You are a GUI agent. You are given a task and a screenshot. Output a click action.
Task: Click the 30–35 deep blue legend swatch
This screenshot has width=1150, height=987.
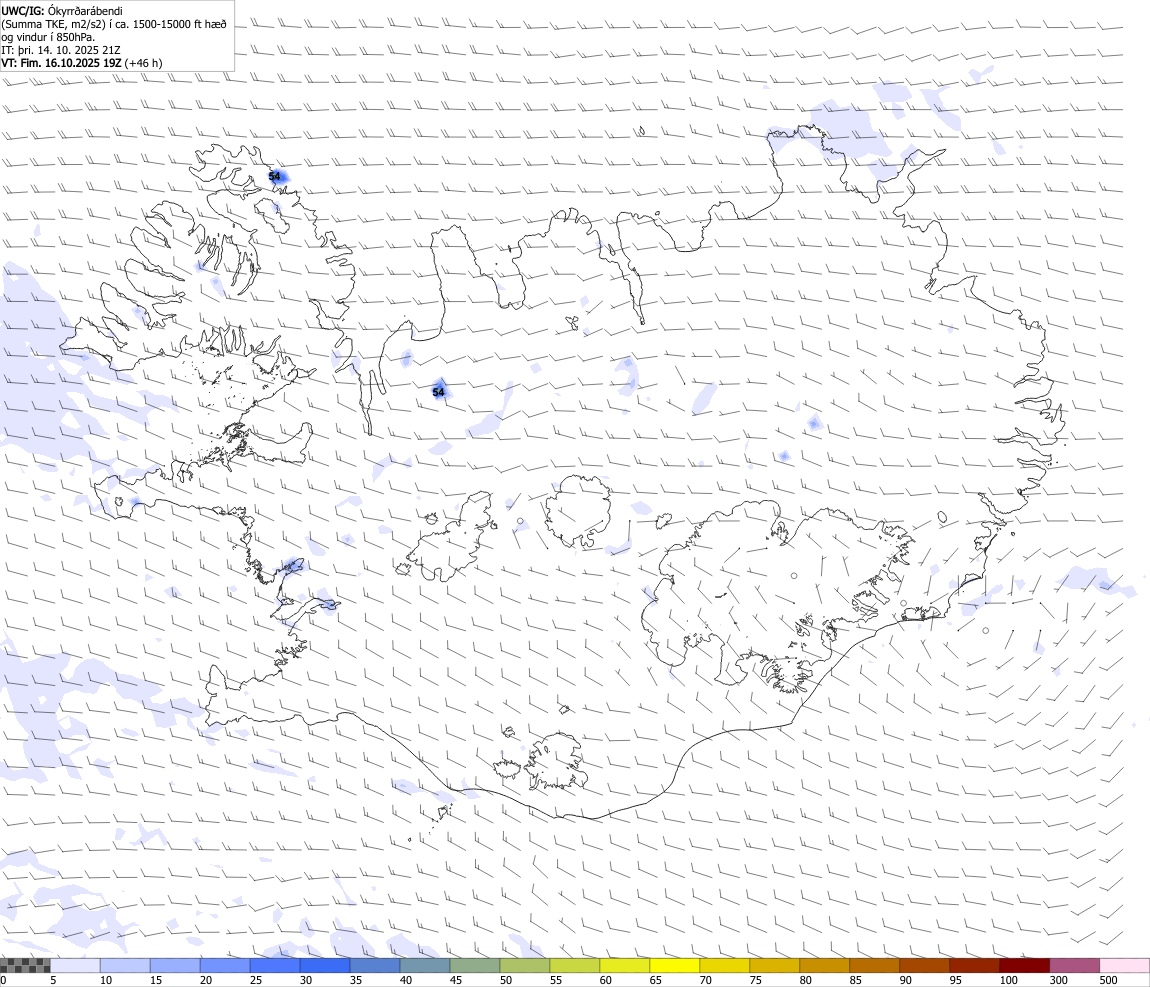click(325, 965)
